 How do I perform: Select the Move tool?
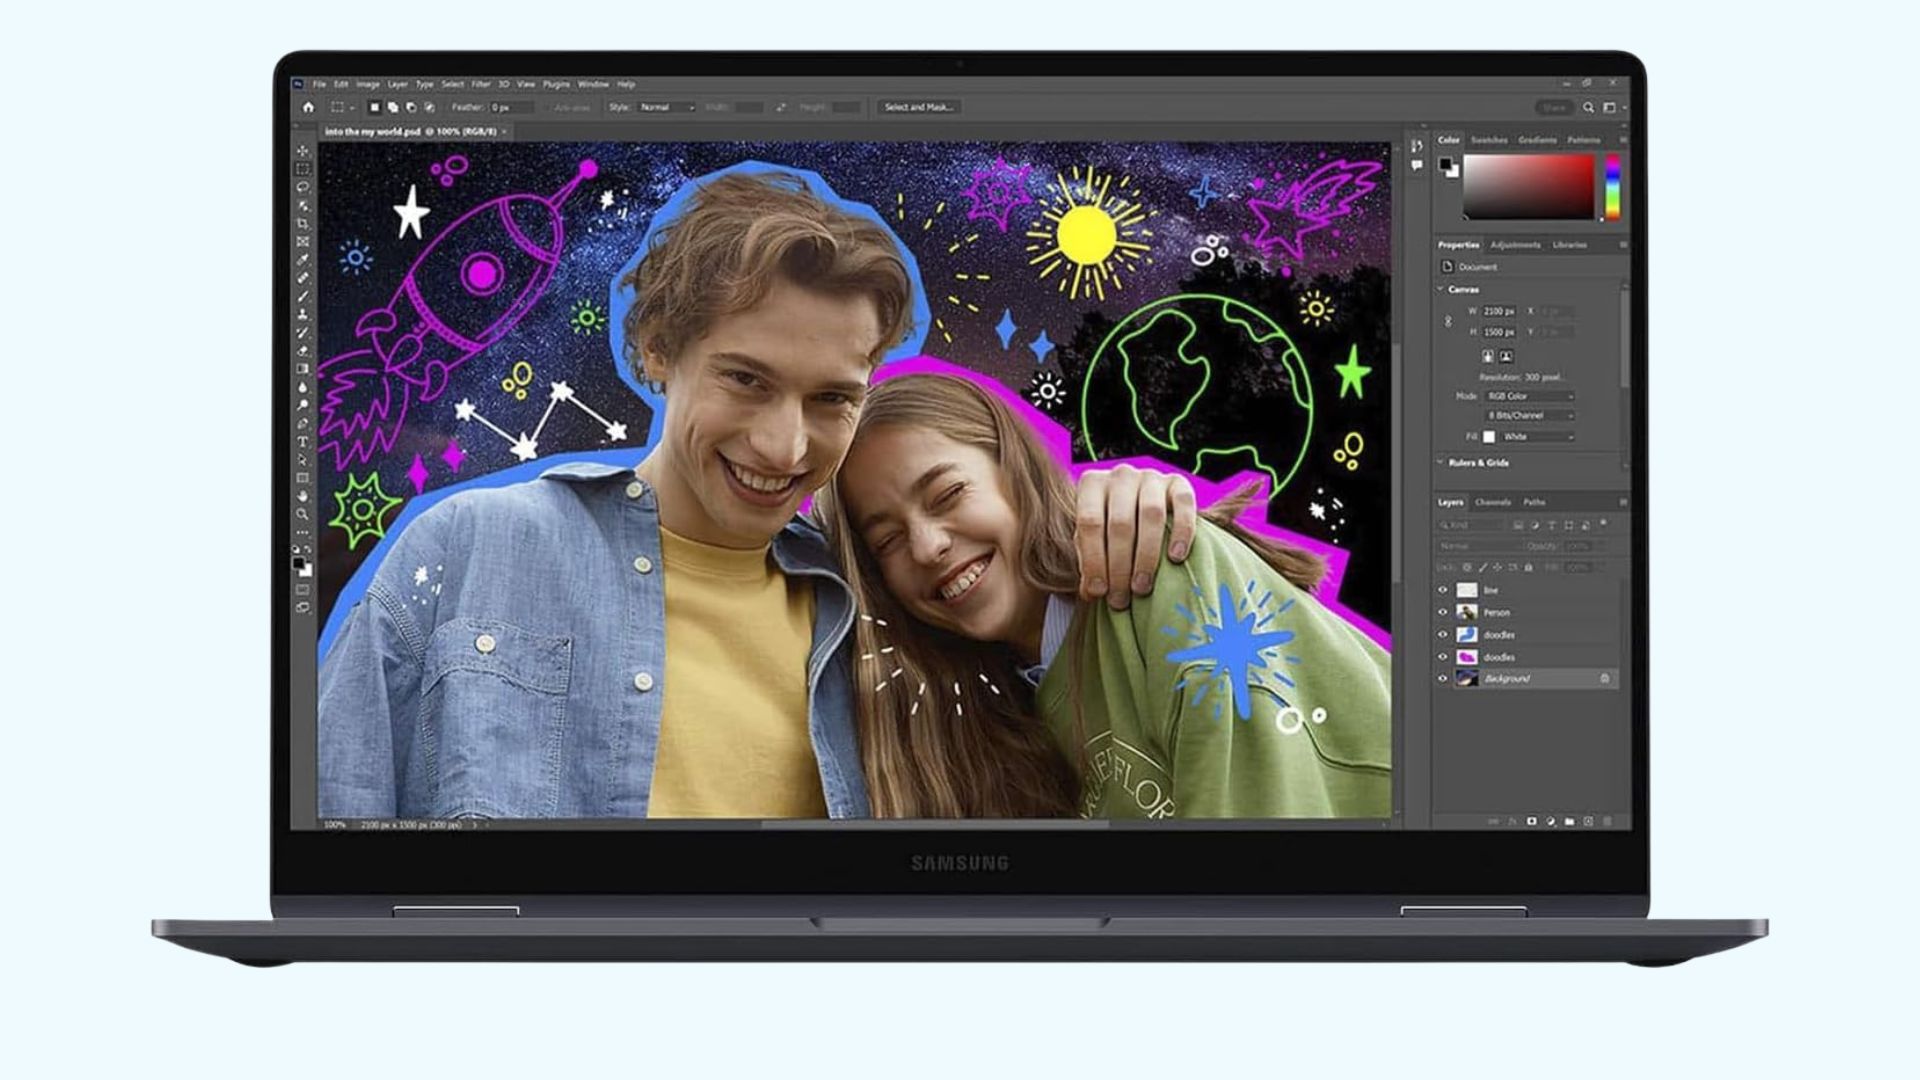pos(303,151)
